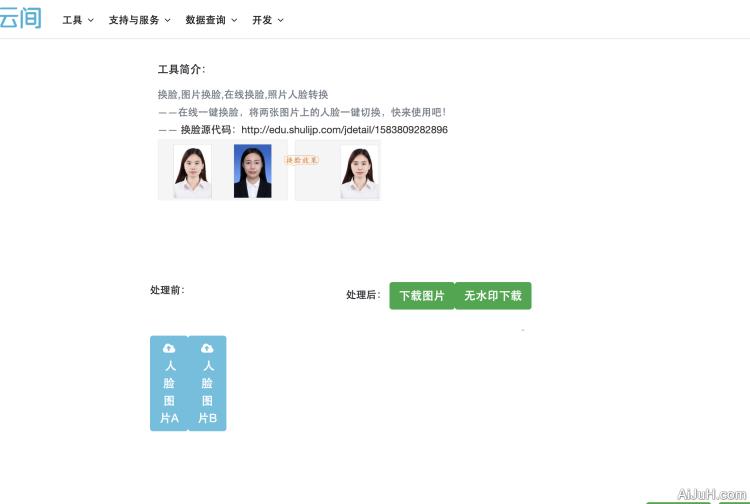The height and width of the screenshot is (504, 750).
Task: Click the white-background portrait sample photo
Action: click(x=192, y=171)
